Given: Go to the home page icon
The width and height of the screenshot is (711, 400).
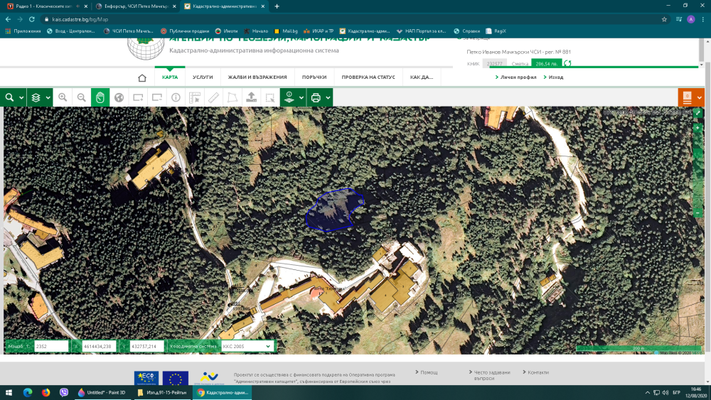Looking at the screenshot, I should pyautogui.click(x=142, y=77).
